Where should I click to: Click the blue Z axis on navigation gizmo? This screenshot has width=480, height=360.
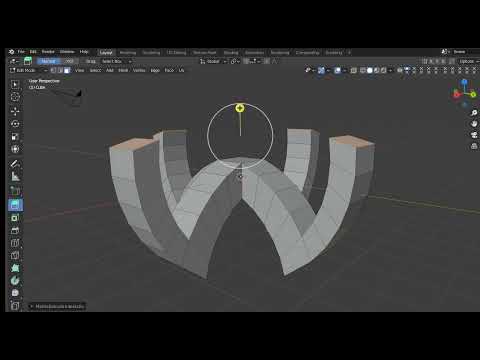(x=464, y=82)
